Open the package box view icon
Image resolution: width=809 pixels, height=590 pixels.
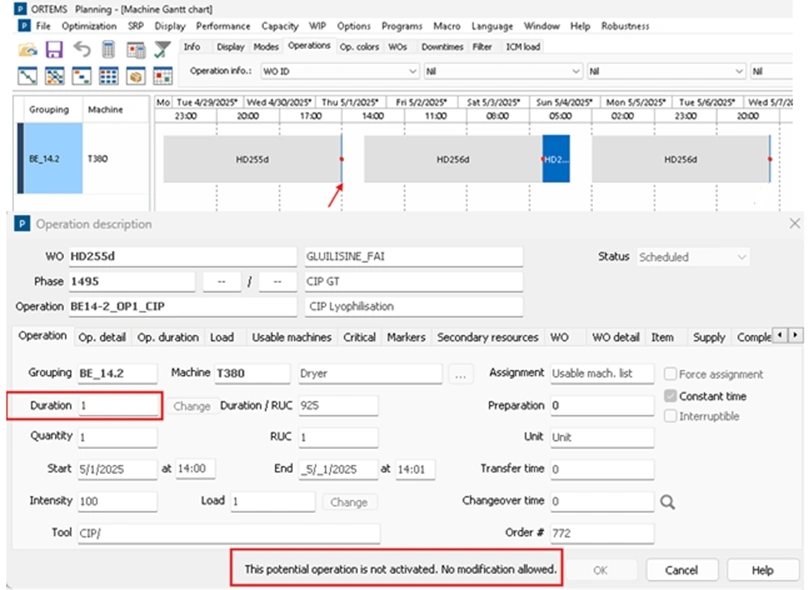136,76
